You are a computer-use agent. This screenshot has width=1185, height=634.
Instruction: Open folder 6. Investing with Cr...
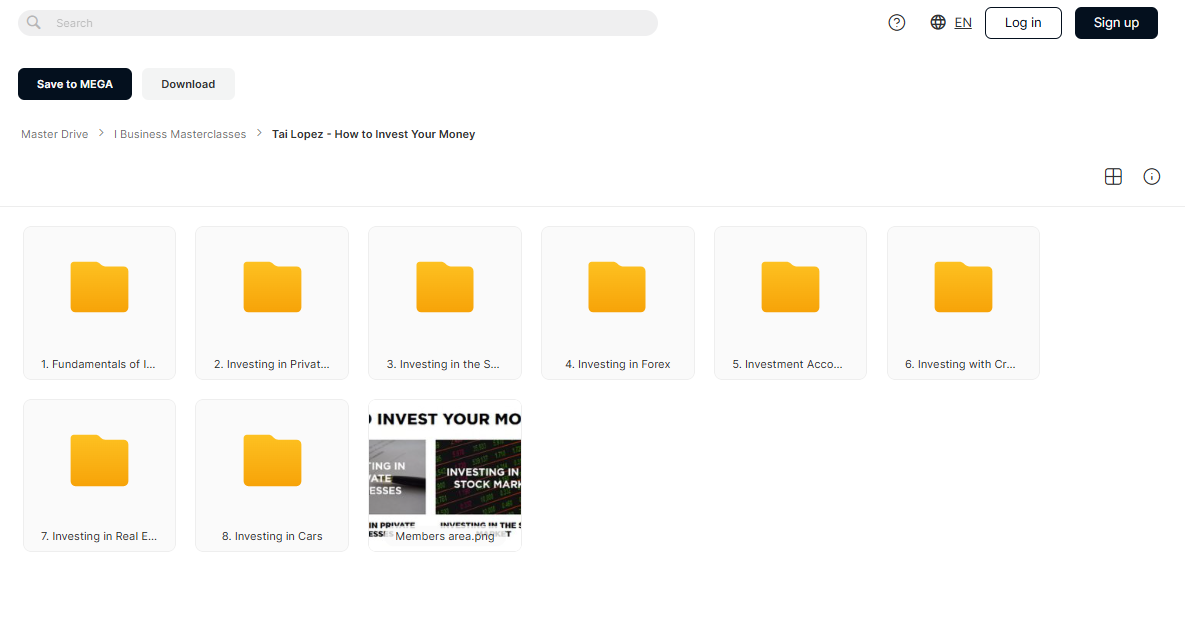(x=963, y=303)
